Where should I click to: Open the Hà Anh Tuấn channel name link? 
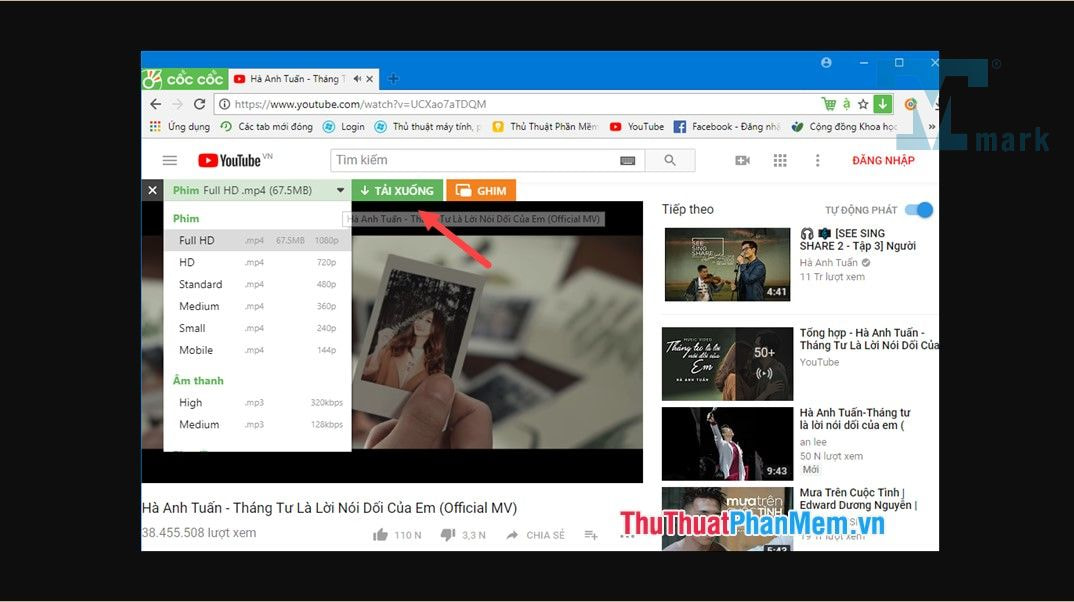[829, 262]
